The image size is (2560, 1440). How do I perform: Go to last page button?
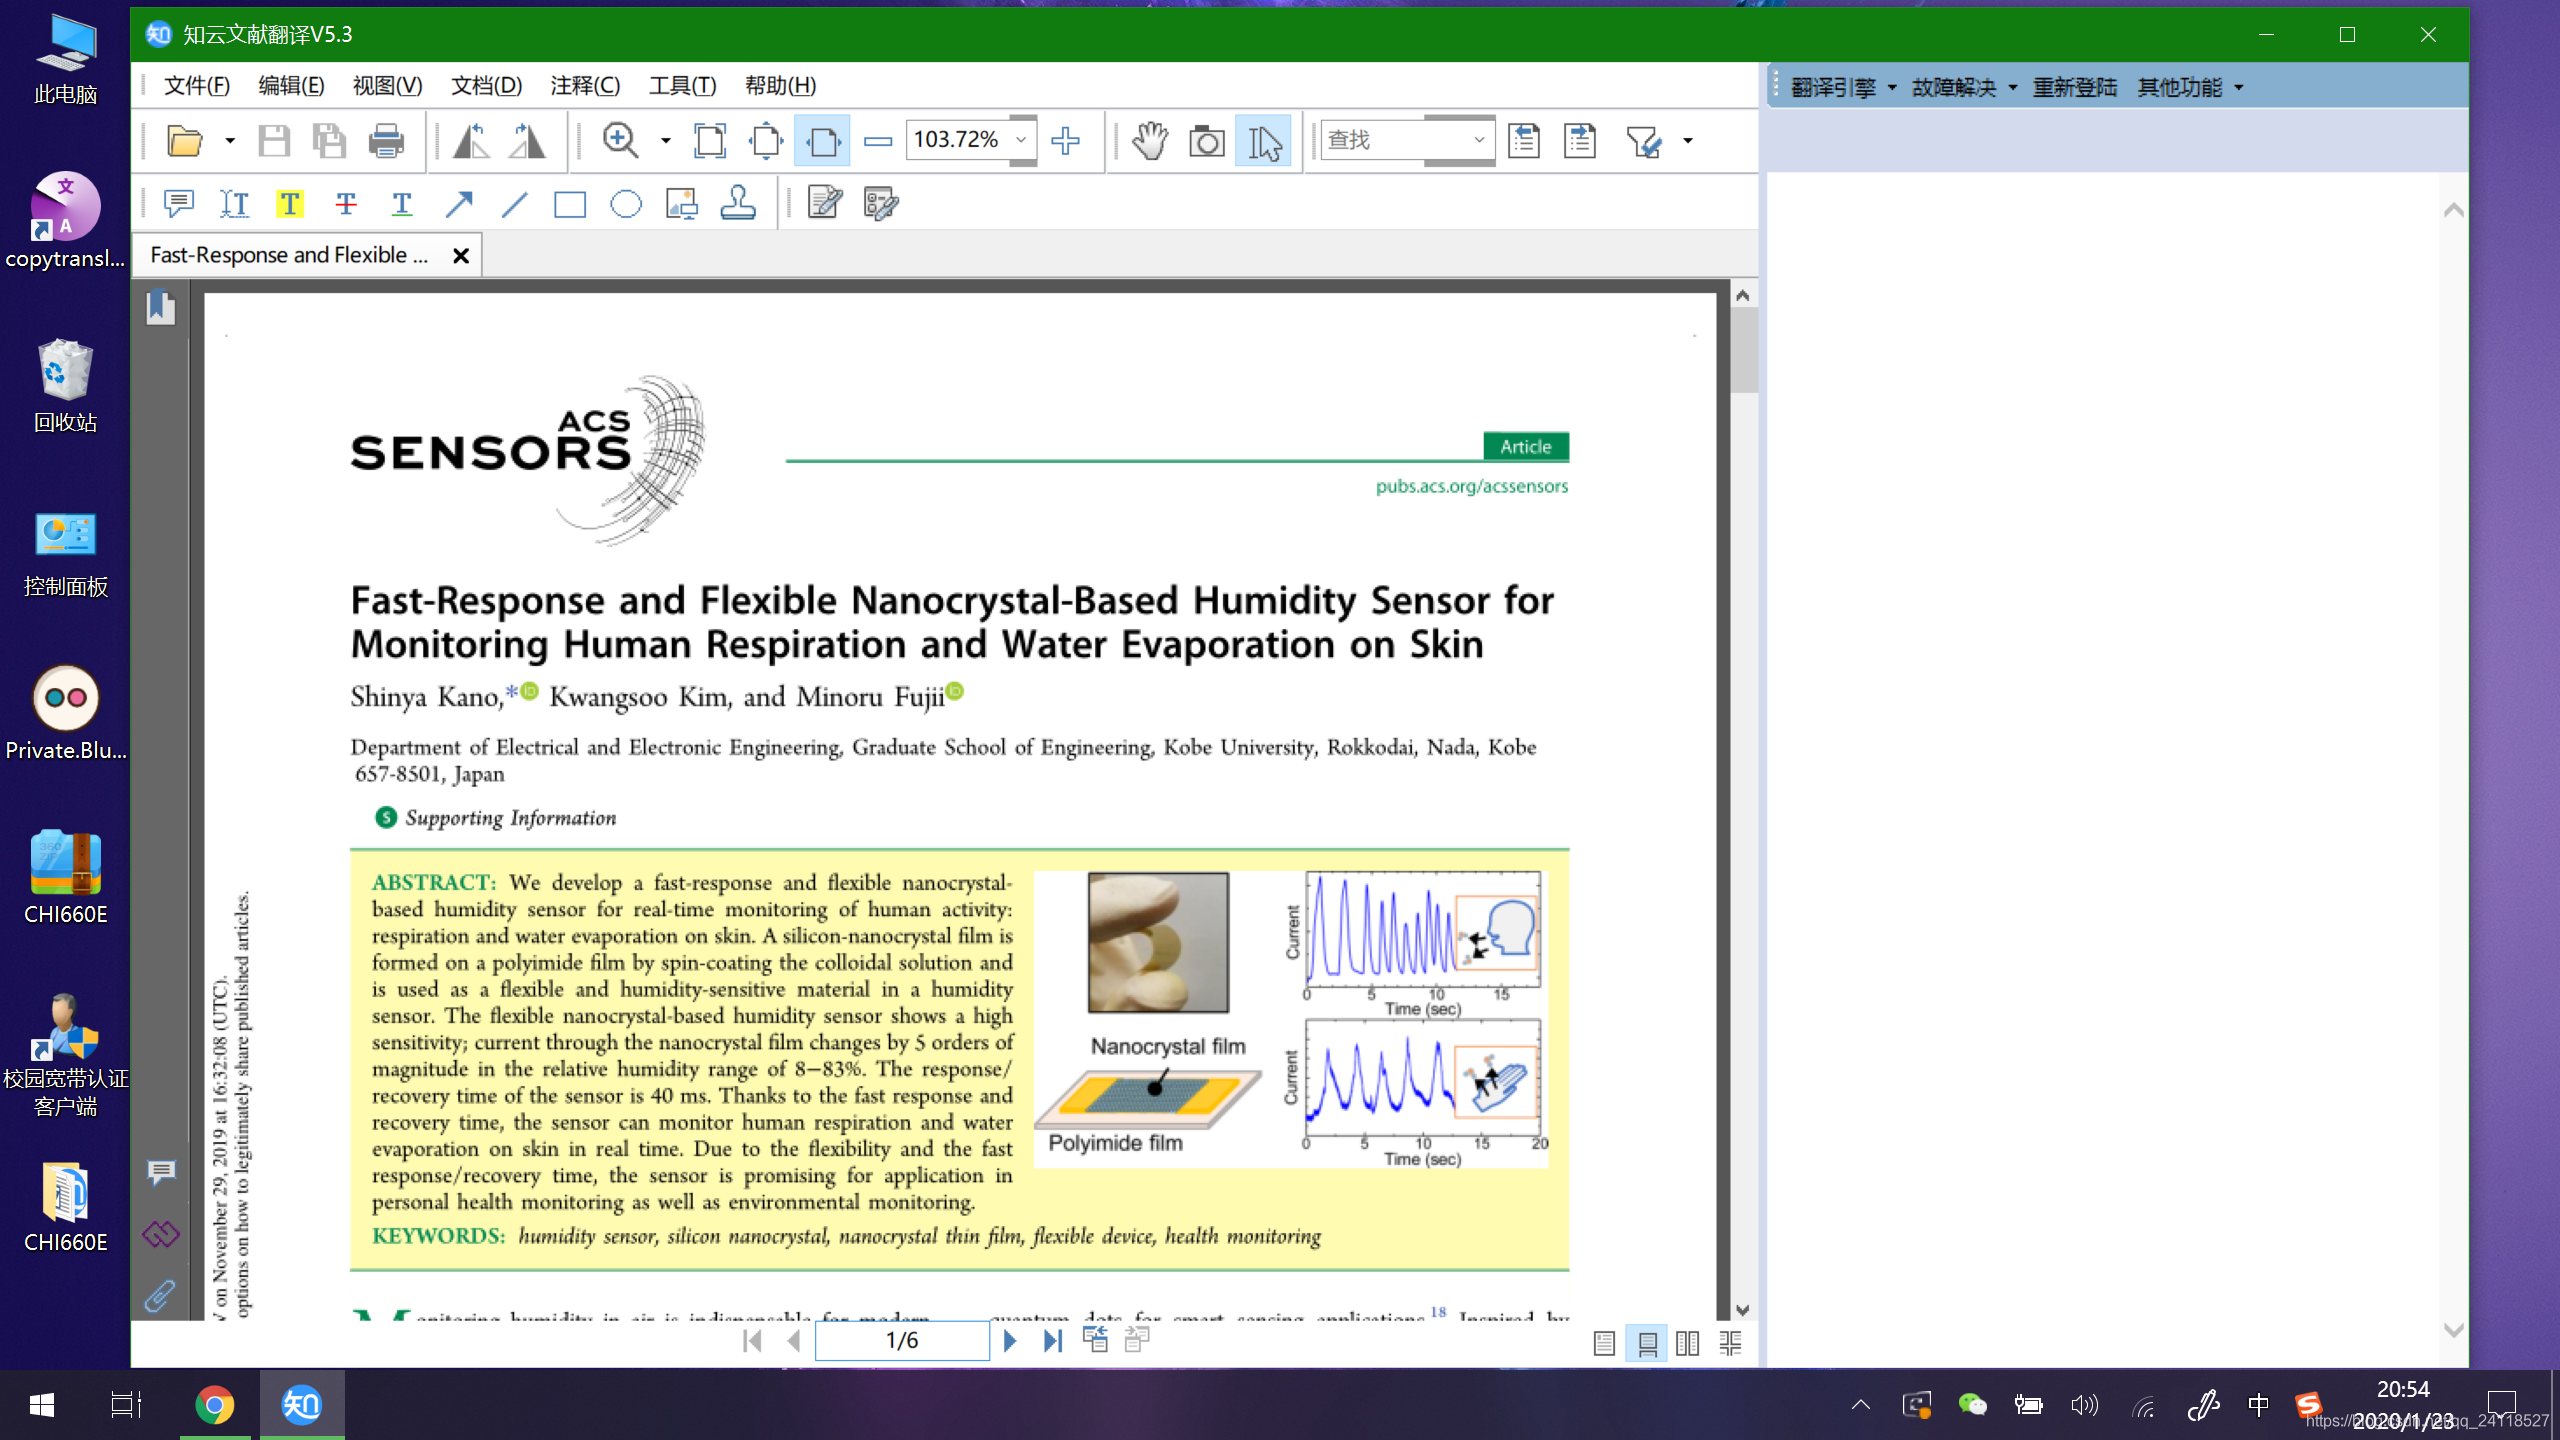click(1052, 1341)
